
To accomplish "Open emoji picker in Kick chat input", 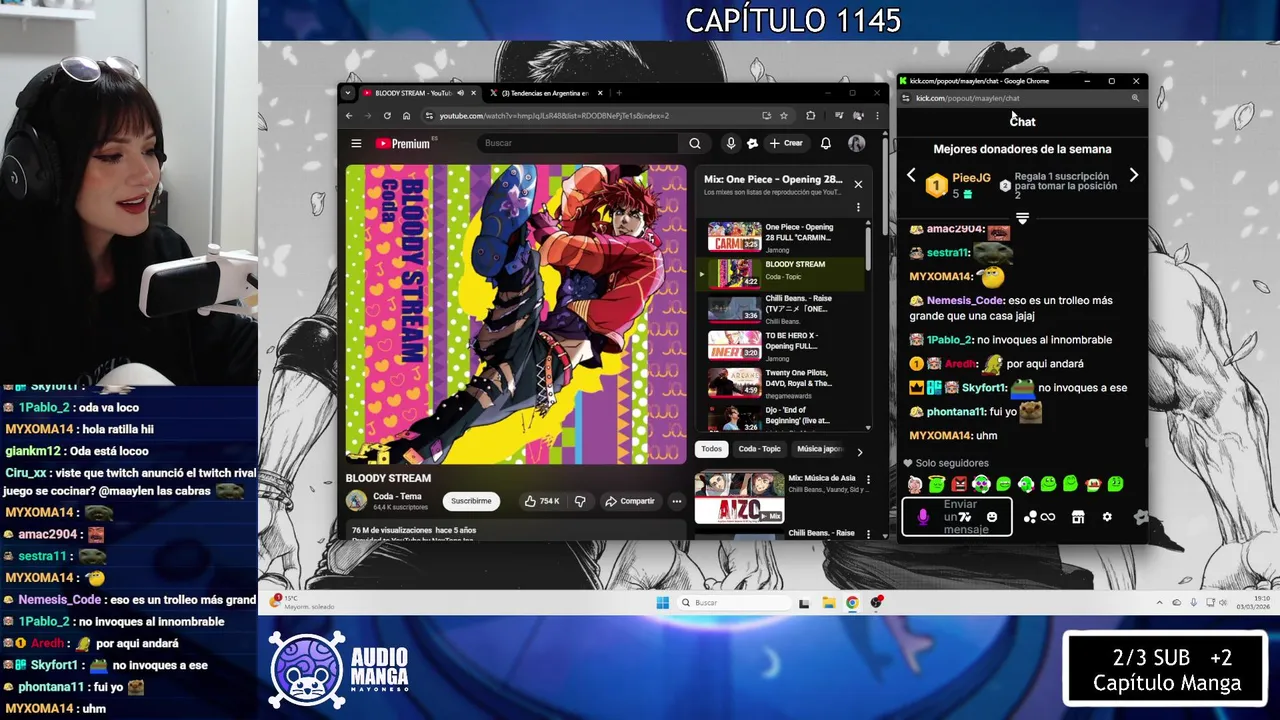I will [x=992, y=517].
